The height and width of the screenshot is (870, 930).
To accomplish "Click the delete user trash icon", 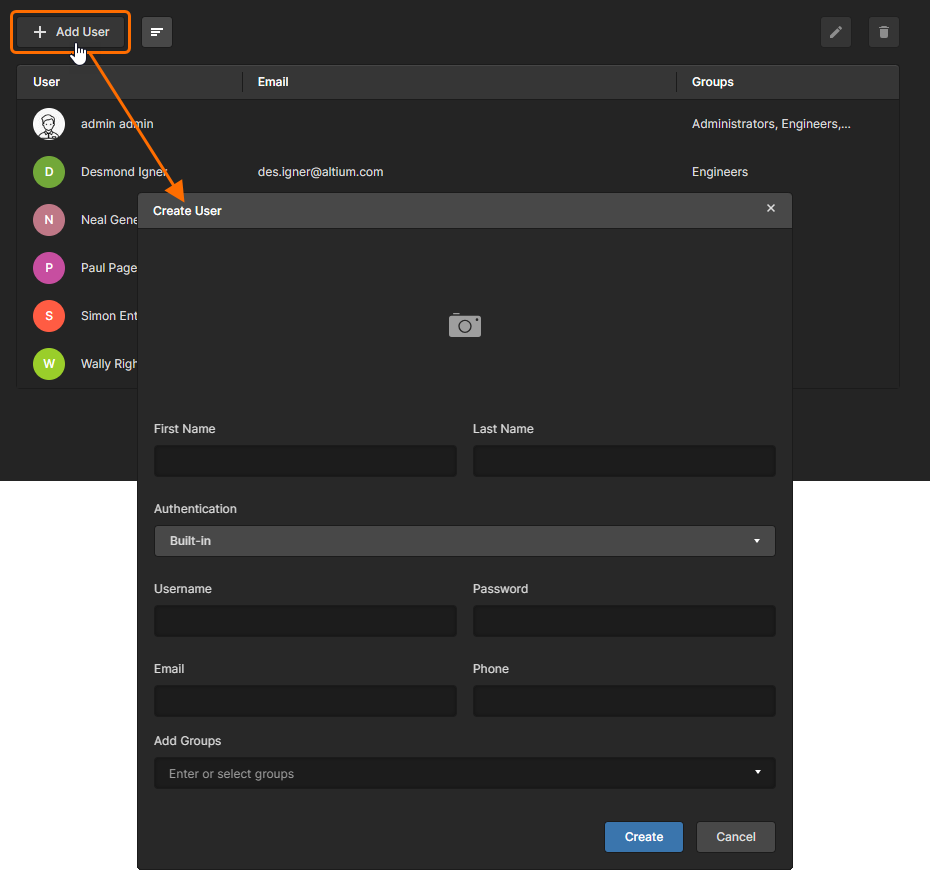I will coord(883,32).
